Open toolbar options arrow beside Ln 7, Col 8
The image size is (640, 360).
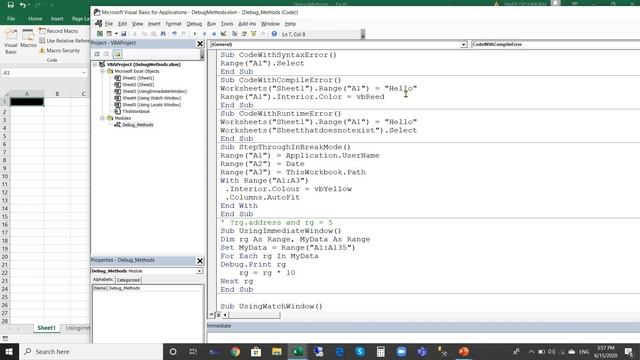pyautogui.click(x=363, y=35)
